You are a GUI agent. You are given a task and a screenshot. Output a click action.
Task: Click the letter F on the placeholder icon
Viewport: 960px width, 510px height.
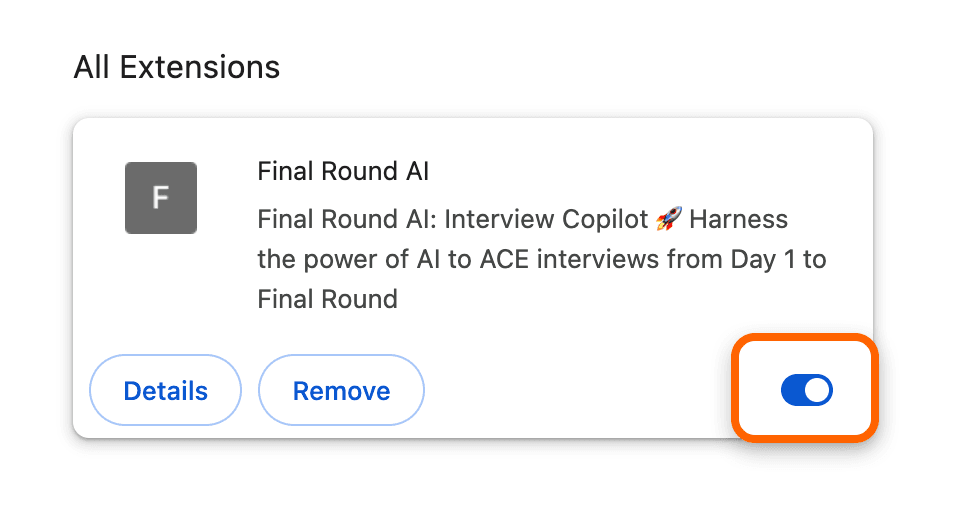pos(160,198)
